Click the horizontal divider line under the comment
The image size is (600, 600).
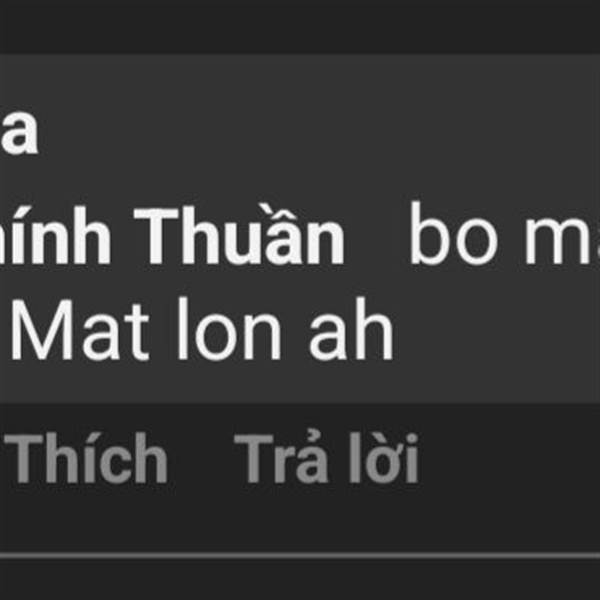(300, 556)
